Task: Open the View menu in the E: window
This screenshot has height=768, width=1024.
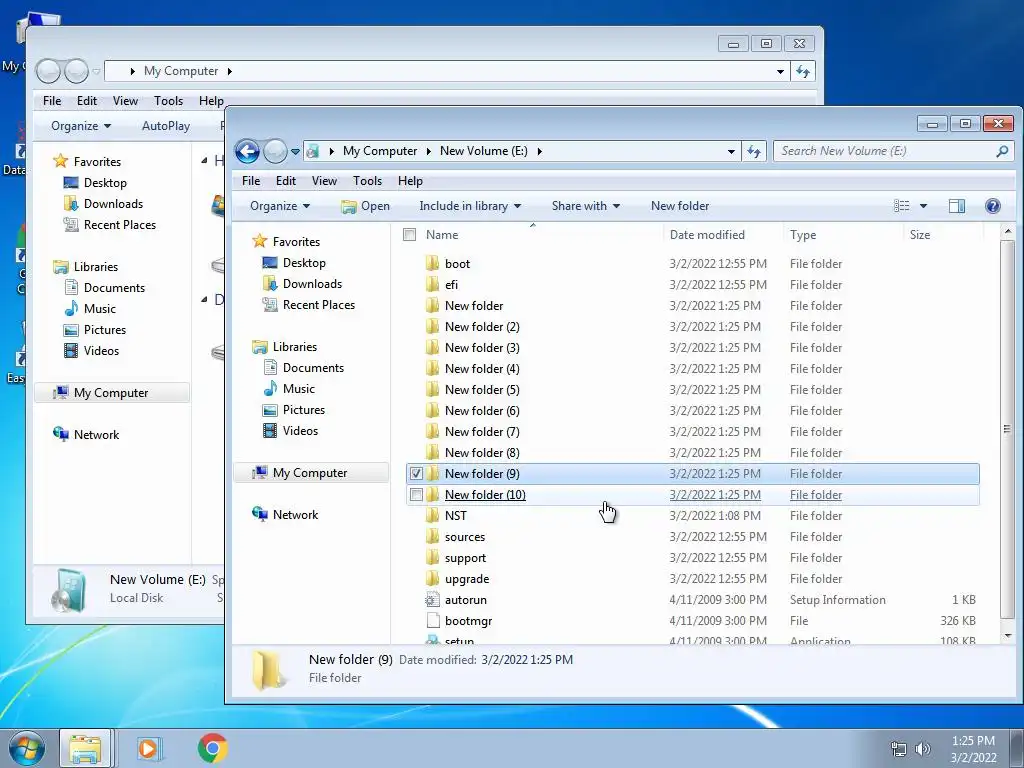Action: tap(324, 181)
